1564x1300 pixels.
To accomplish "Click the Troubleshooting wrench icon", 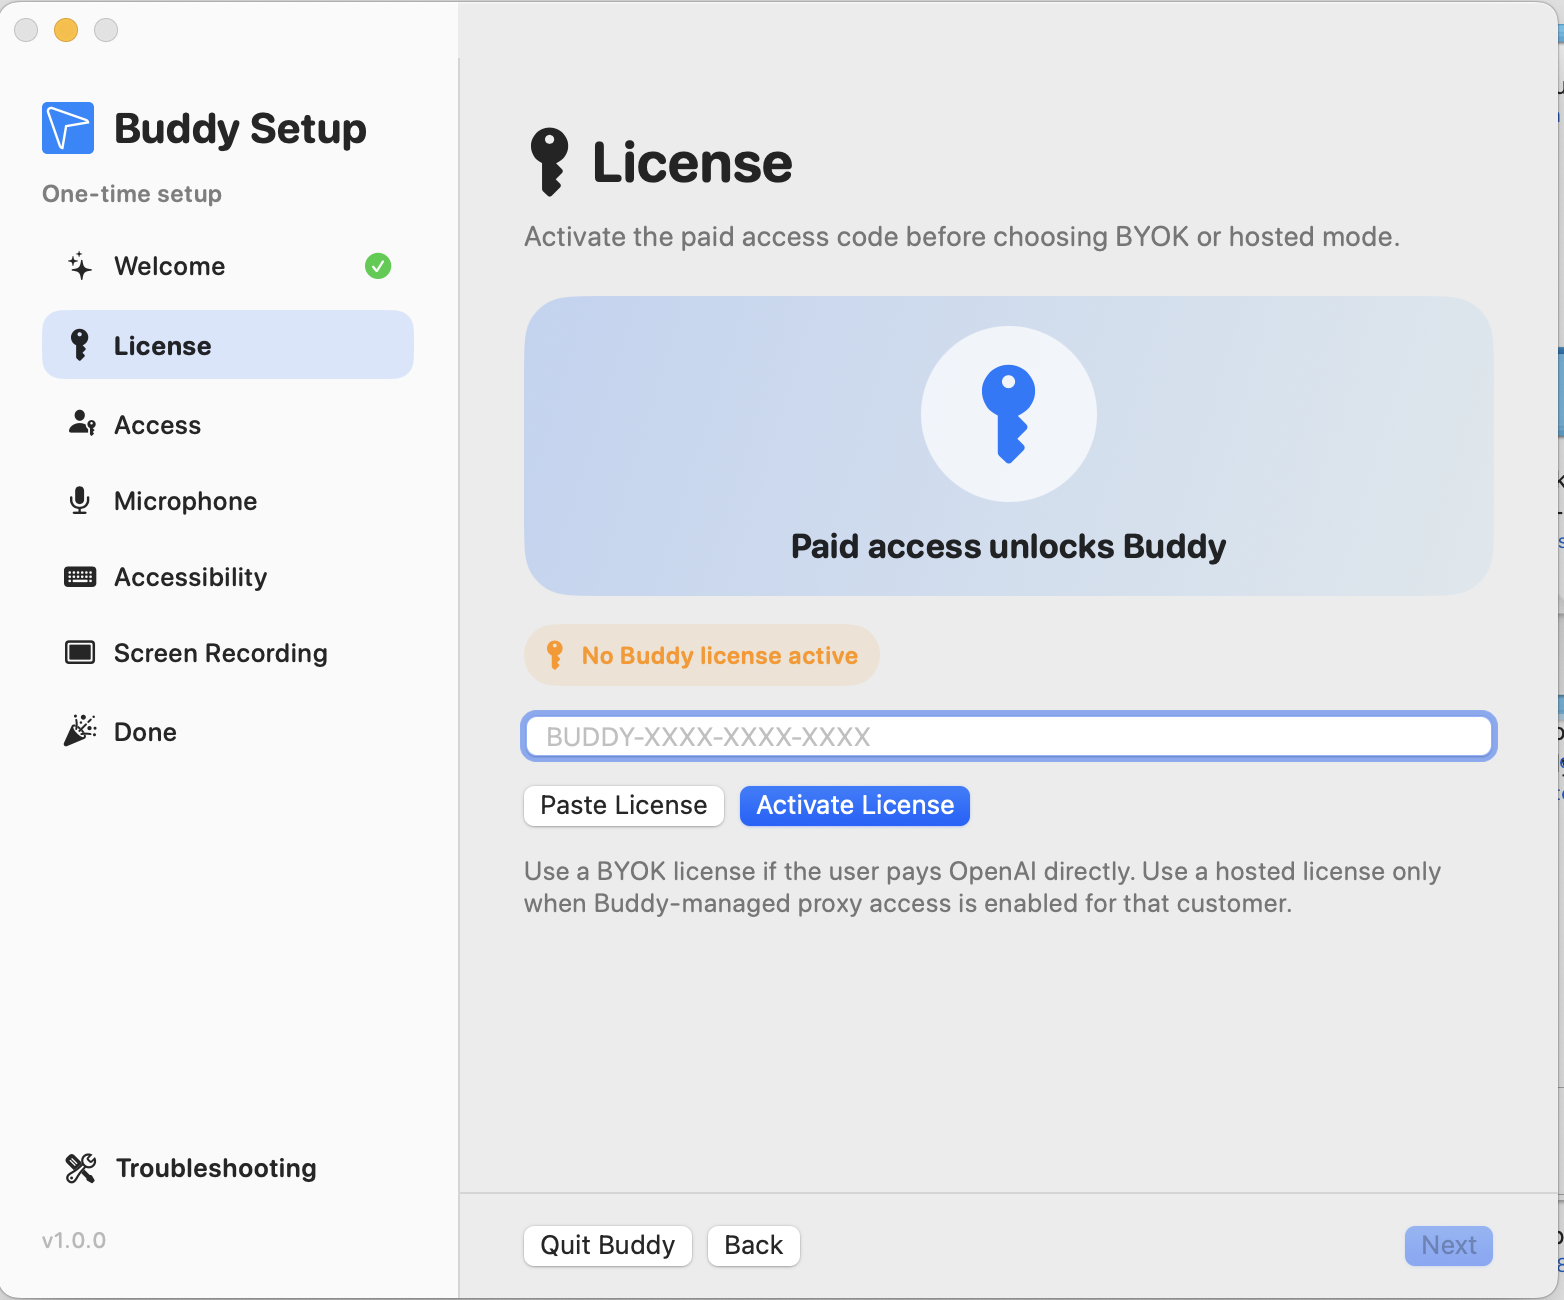I will coord(81,1168).
